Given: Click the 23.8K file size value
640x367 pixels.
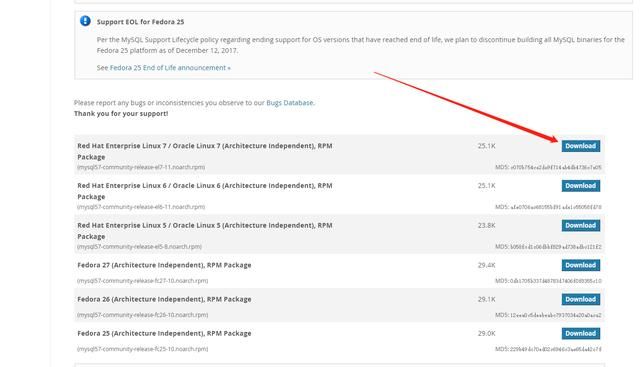Looking at the screenshot, I should (487, 225).
